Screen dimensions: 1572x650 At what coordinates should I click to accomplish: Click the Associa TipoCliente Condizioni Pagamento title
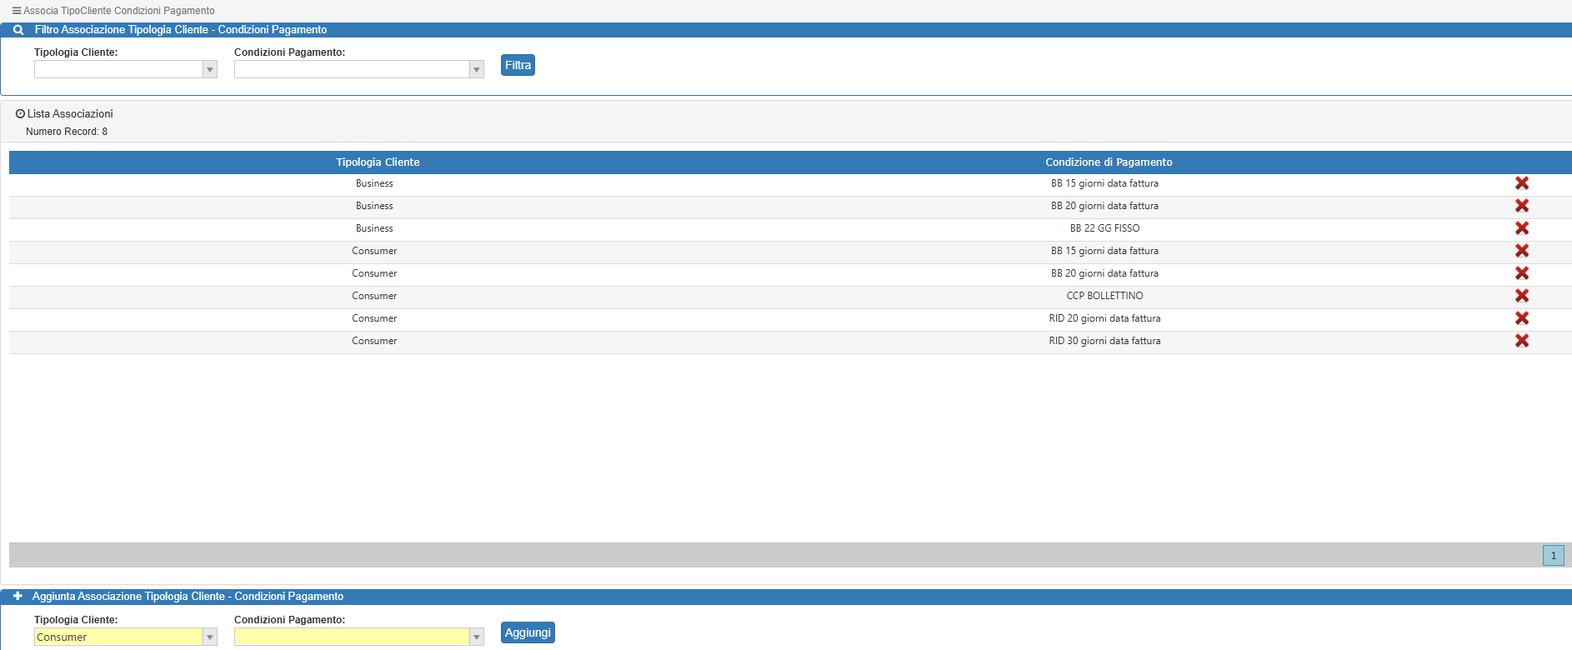pyautogui.click(x=119, y=11)
